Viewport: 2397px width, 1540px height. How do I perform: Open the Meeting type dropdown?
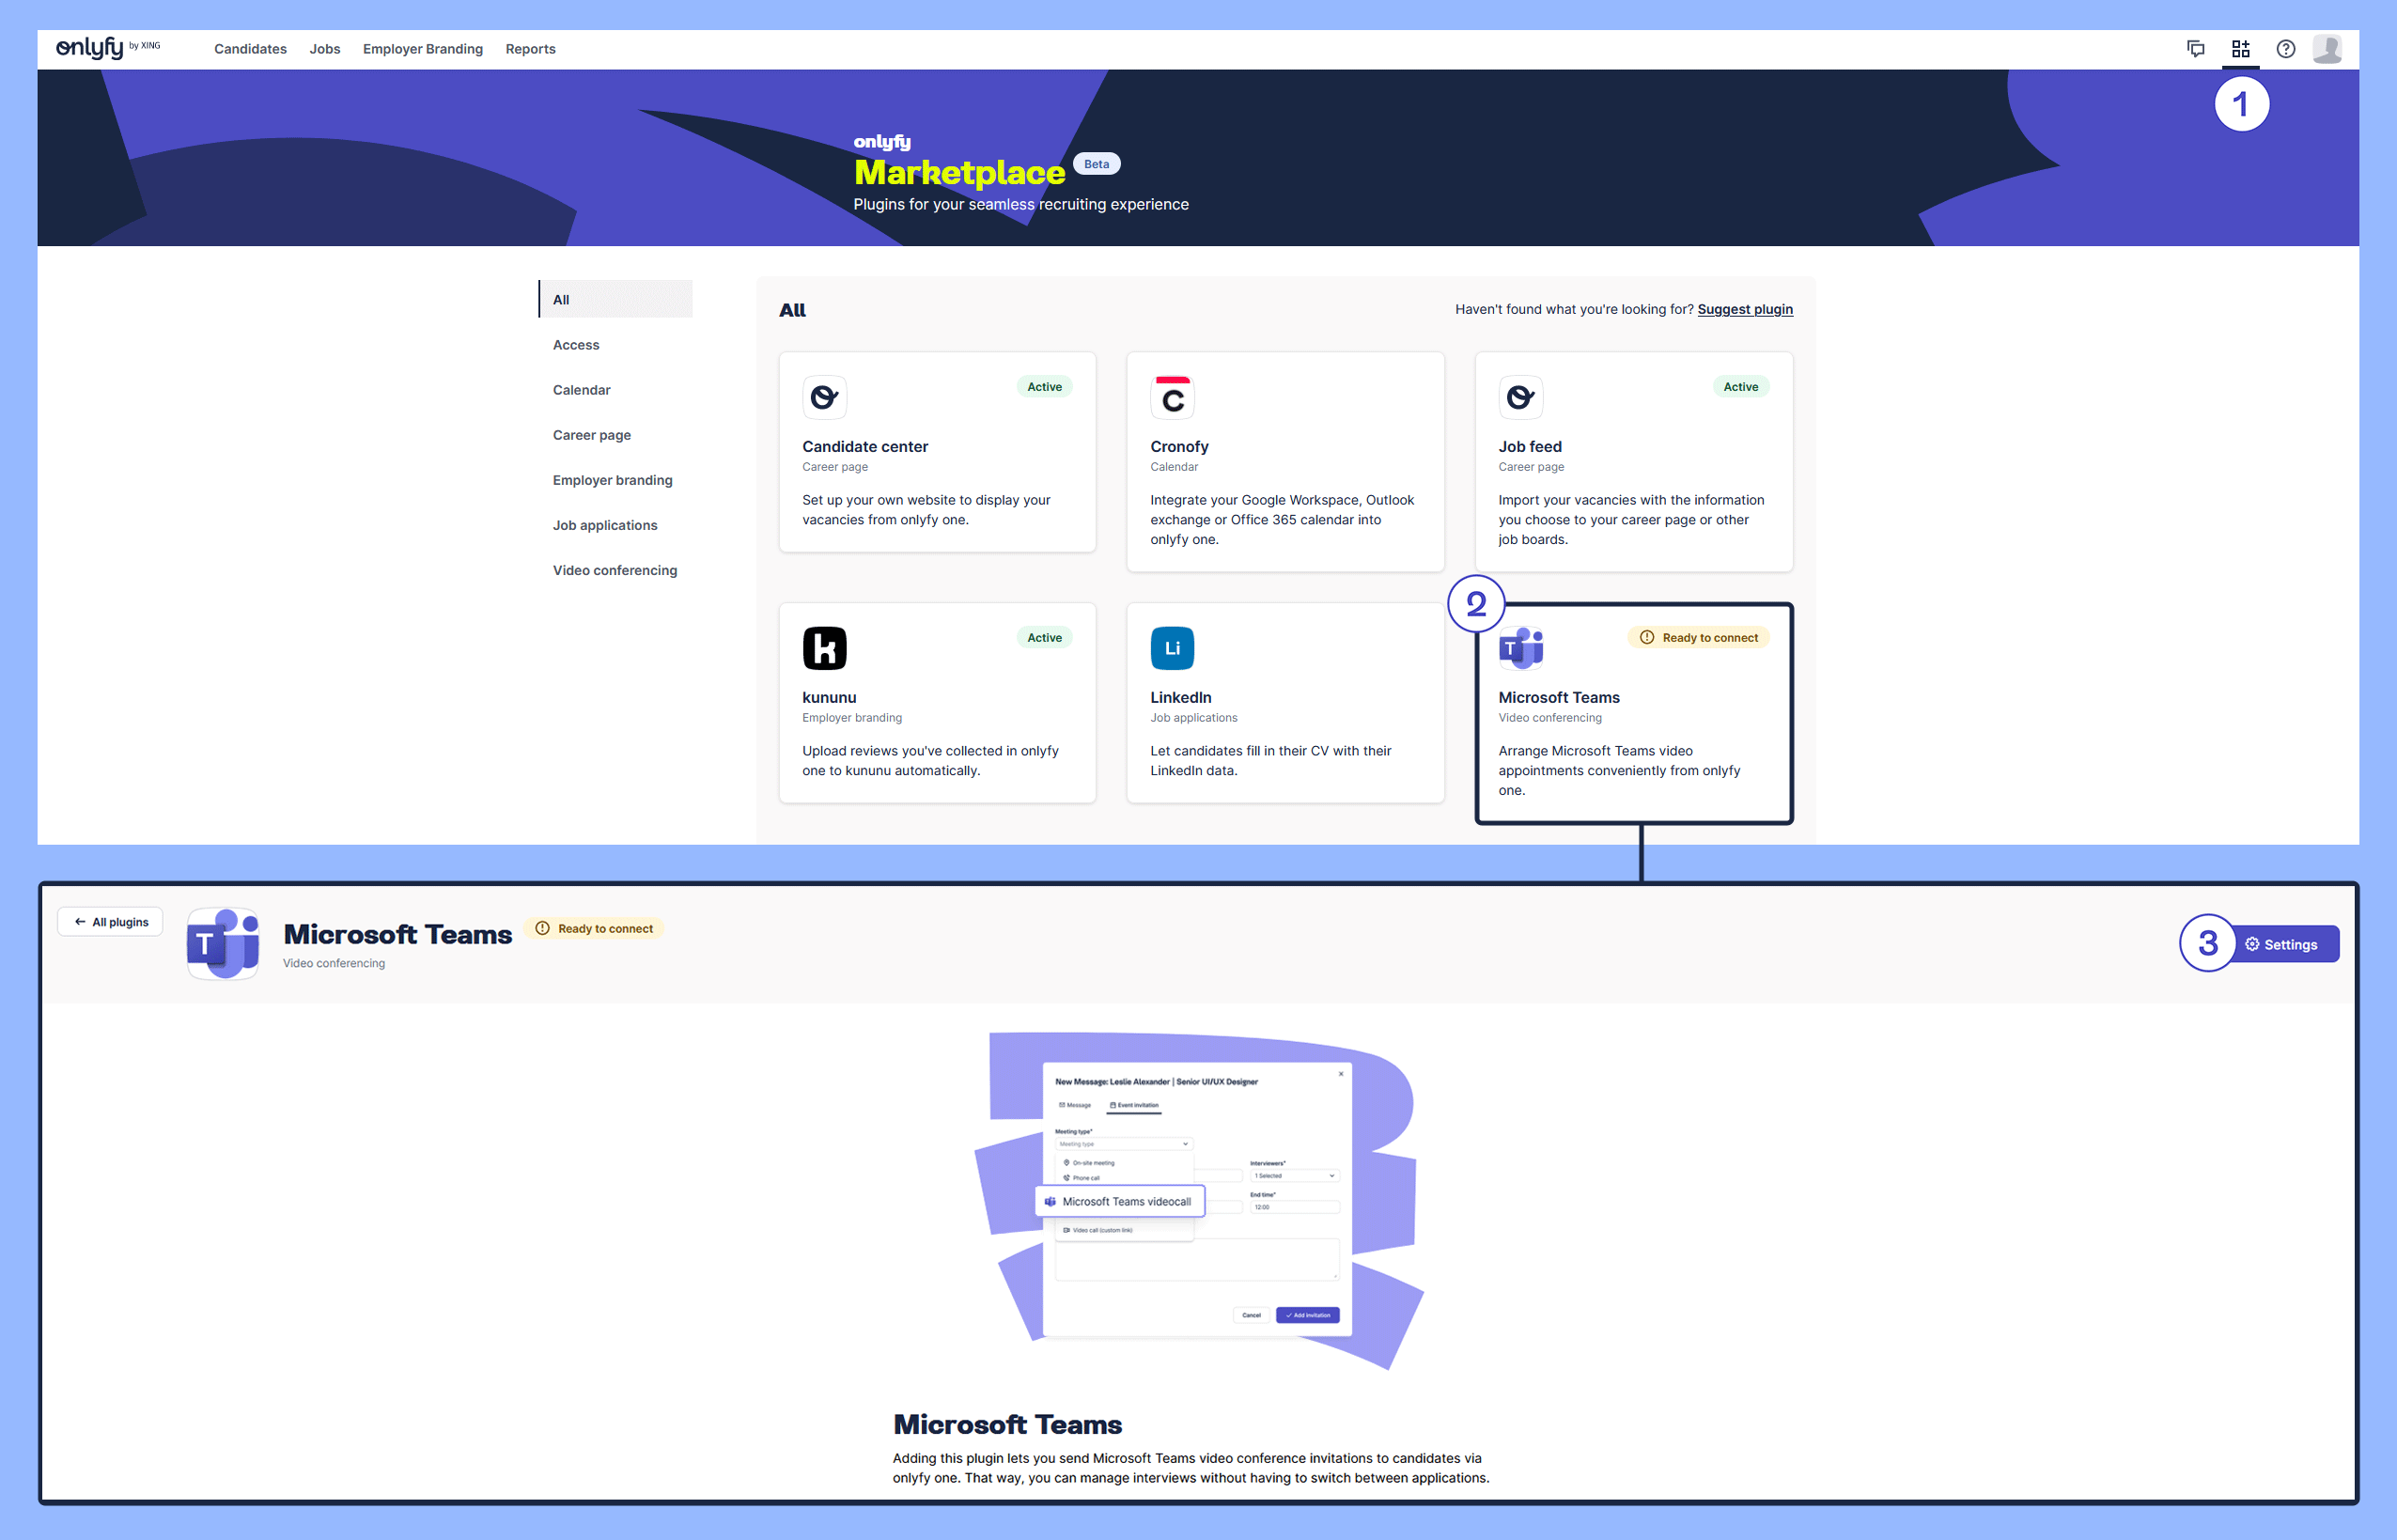pos(1123,1143)
